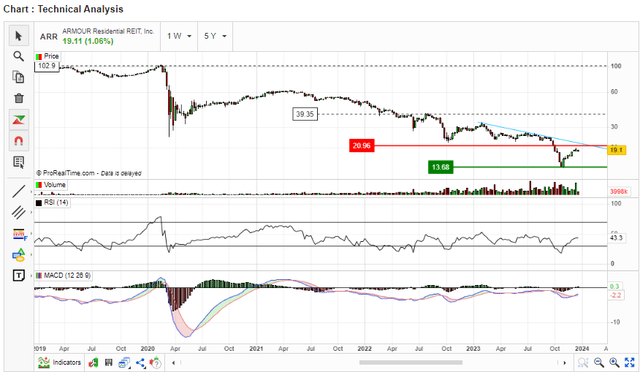
Task: Open the chart layout windows icon
Action: point(124,362)
